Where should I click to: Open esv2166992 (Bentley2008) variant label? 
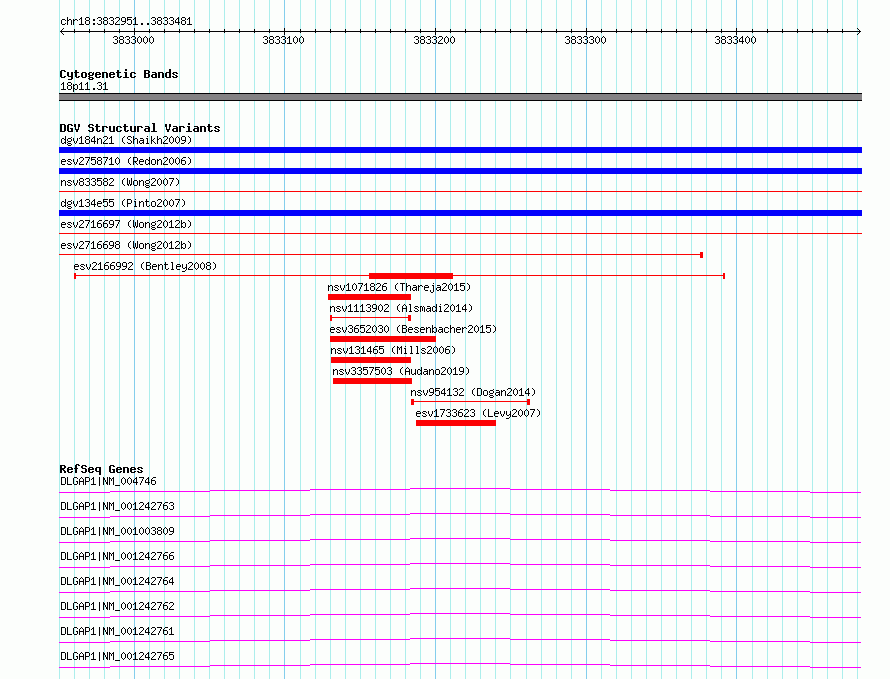click(x=145, y=266)
